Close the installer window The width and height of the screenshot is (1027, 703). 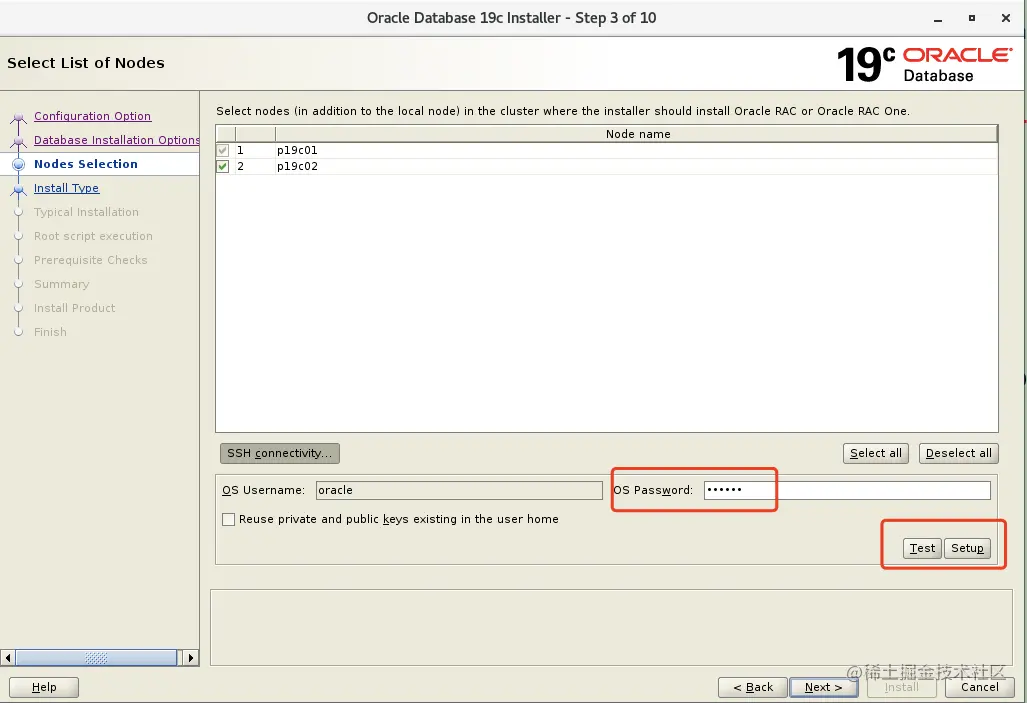click(1006, 18)
